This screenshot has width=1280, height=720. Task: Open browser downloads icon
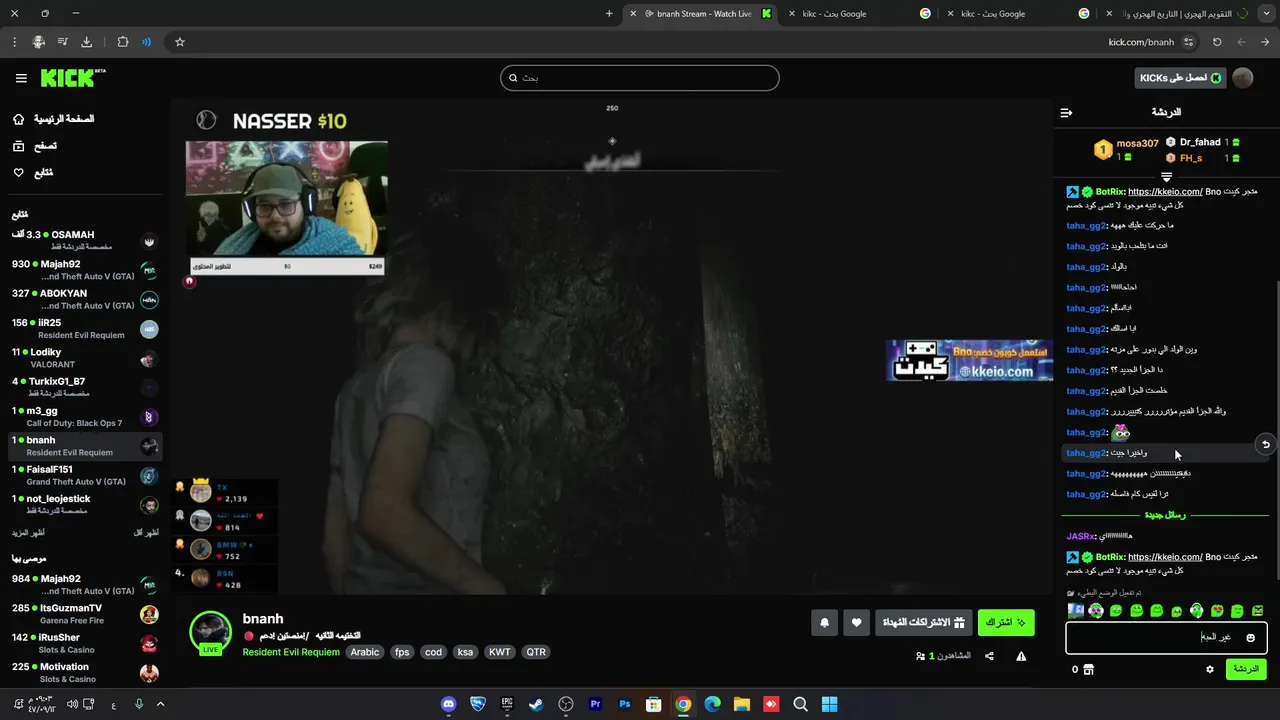pos(86,42)
